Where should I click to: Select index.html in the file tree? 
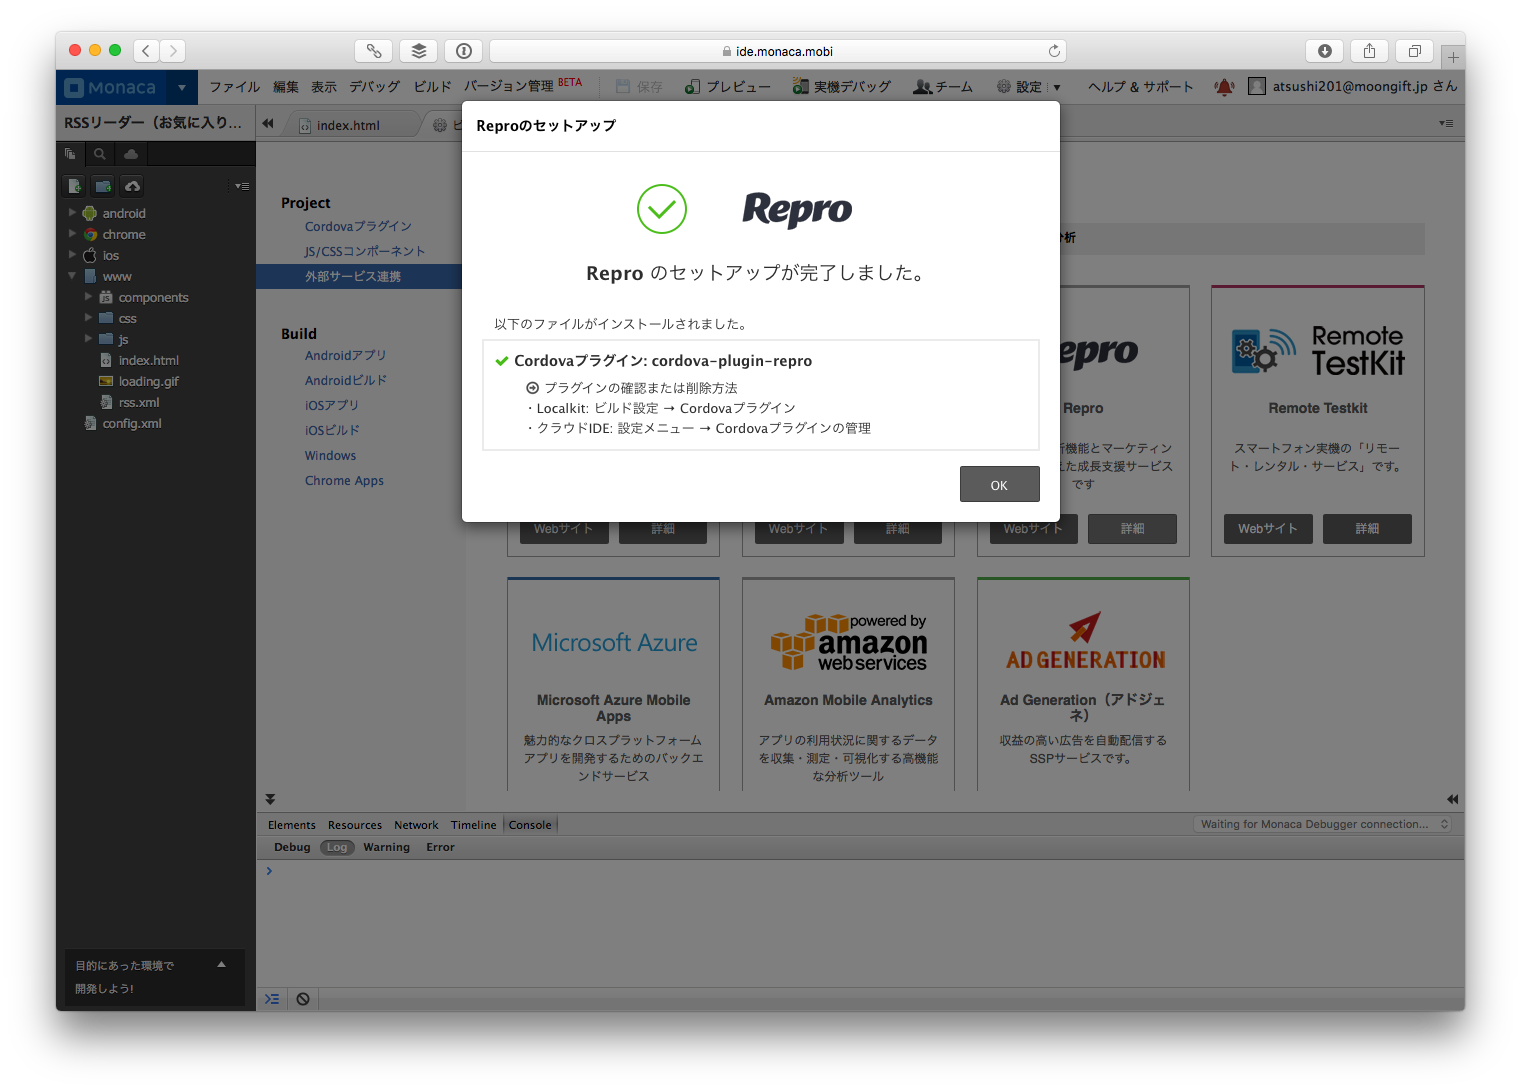coord(148,360)
